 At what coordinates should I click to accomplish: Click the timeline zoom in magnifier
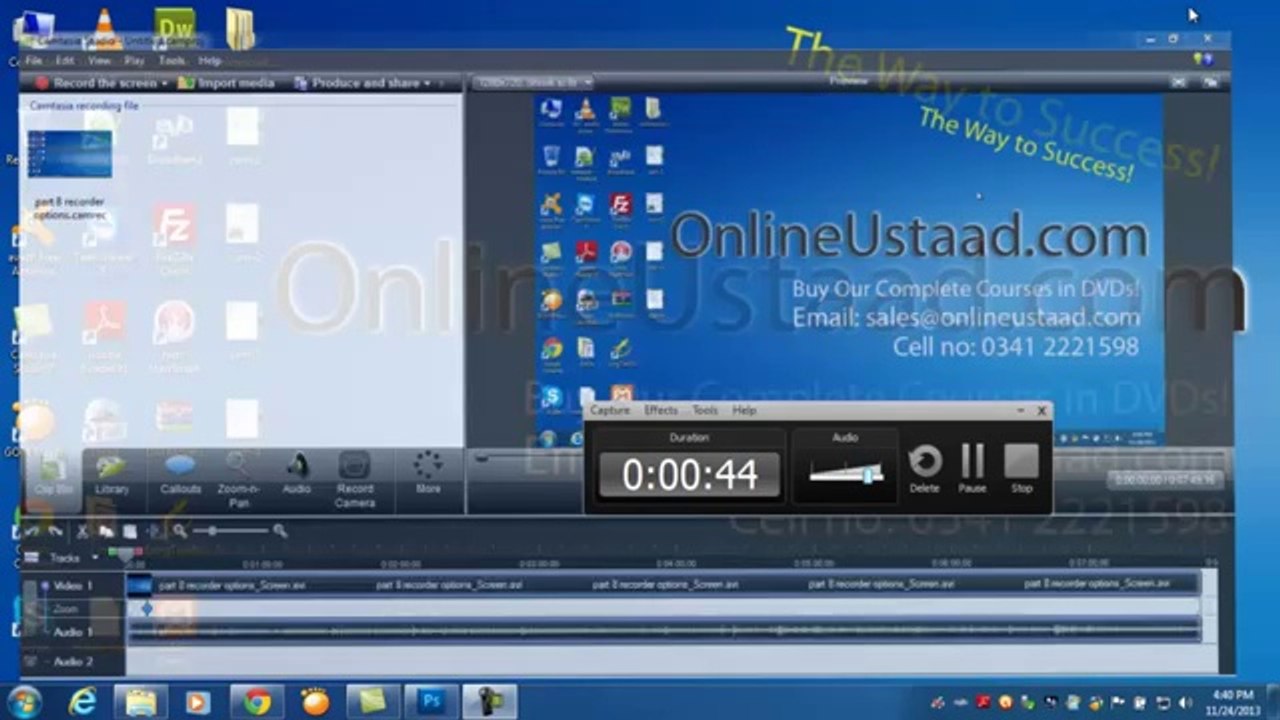pos(280,532)
